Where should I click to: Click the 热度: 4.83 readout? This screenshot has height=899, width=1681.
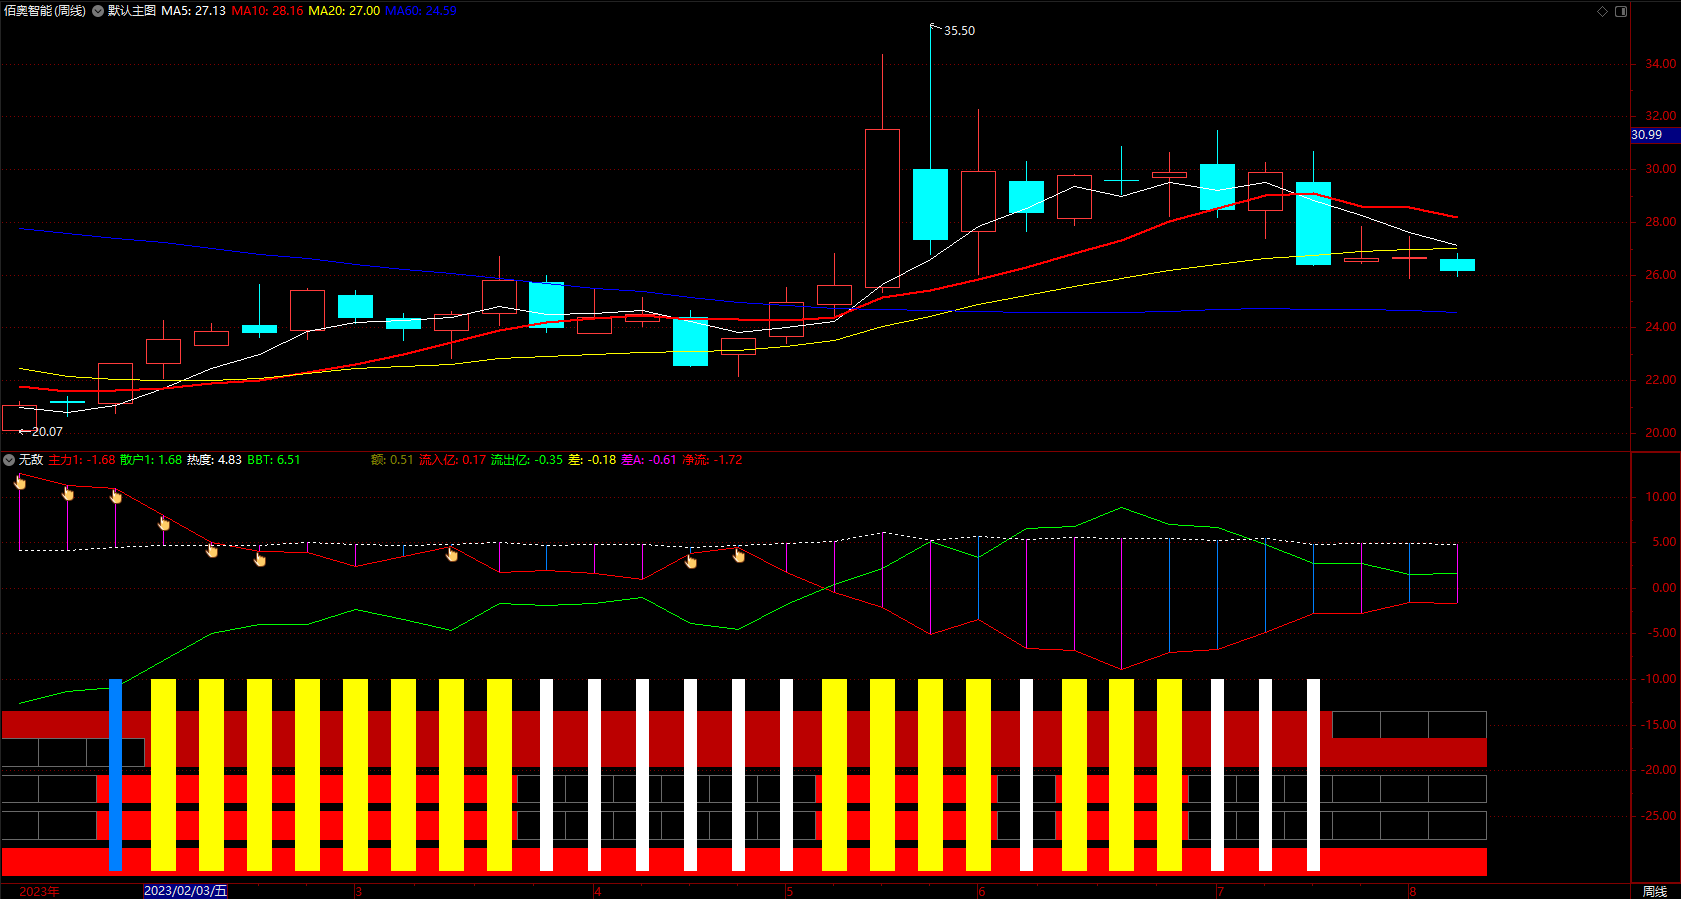tap(214, 460)
